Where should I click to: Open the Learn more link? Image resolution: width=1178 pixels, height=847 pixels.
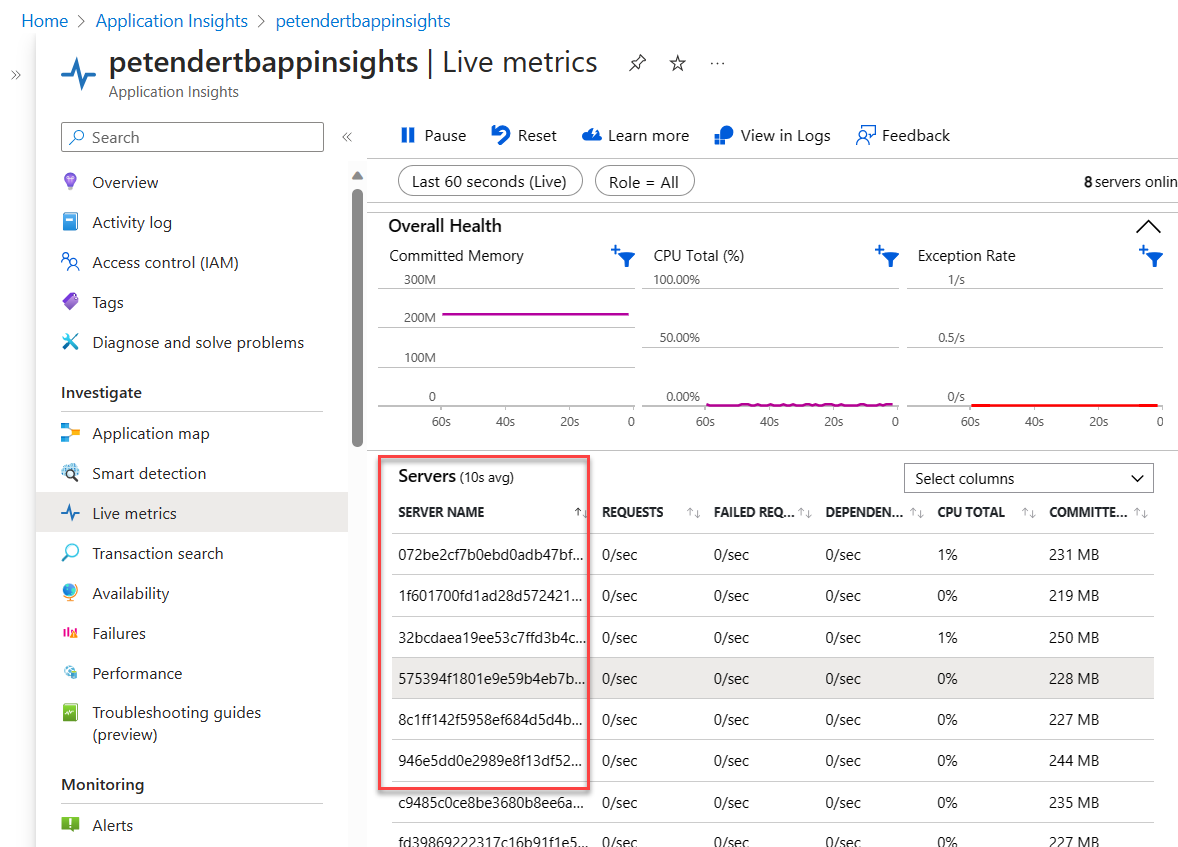636,135
